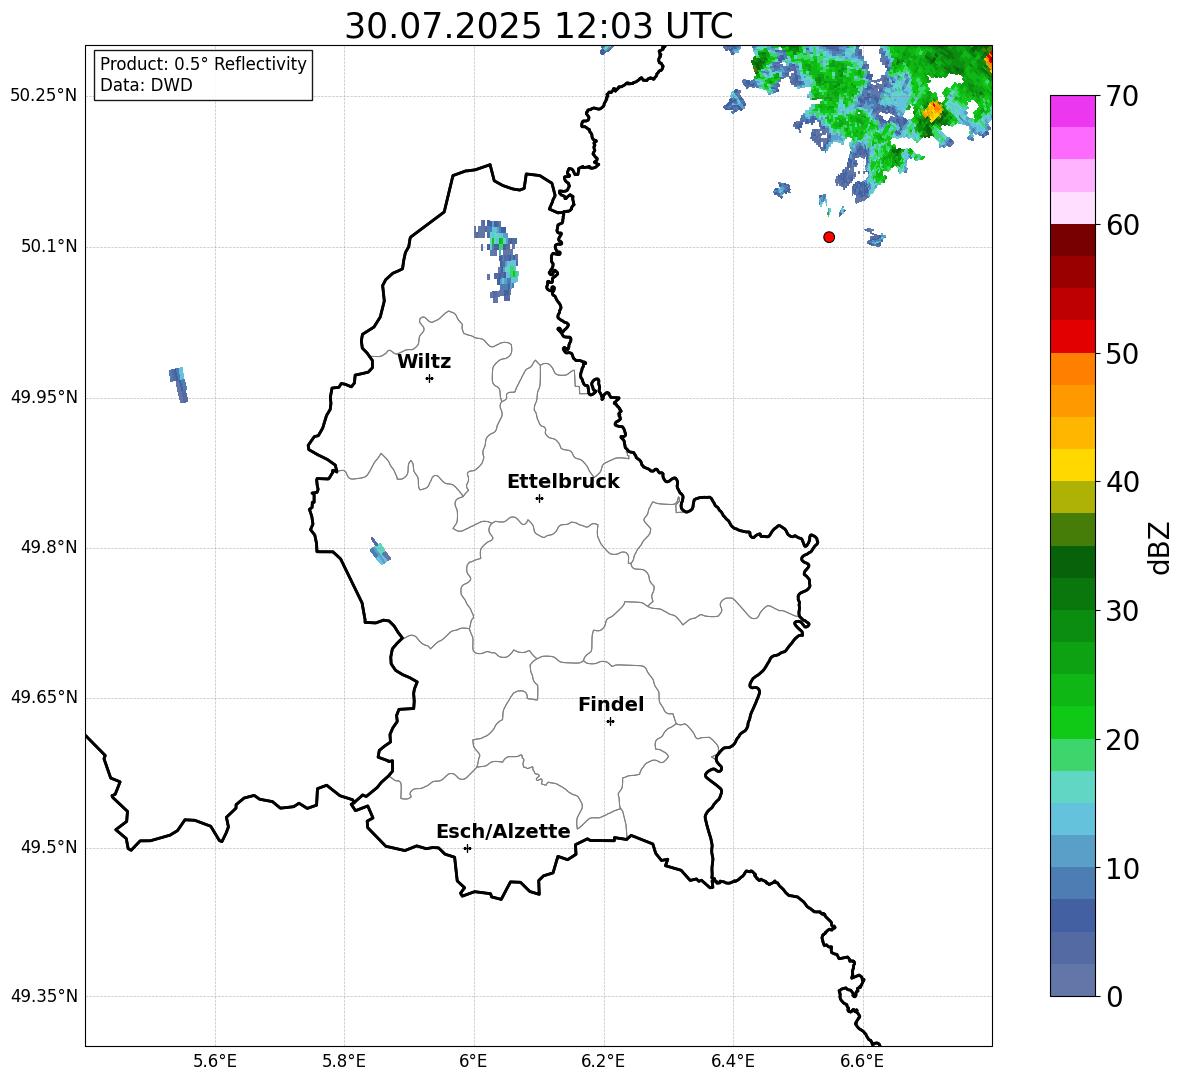Click the red dot marker on the map
Viewport: 1184px width, 1081px height.
coord(828,237)
